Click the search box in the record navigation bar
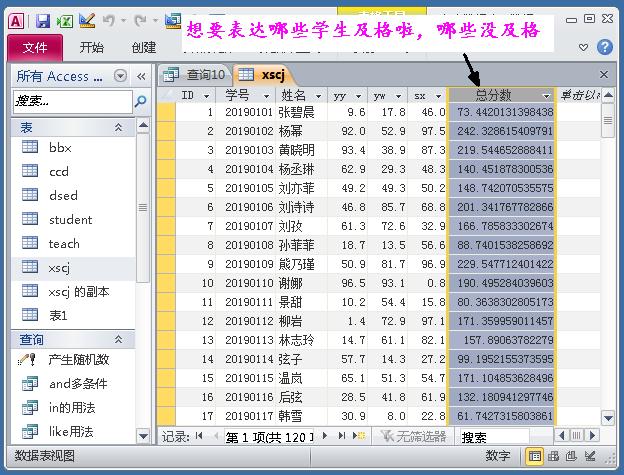The width and height of the screenshot is (624, 475). [x=494, y=437]
